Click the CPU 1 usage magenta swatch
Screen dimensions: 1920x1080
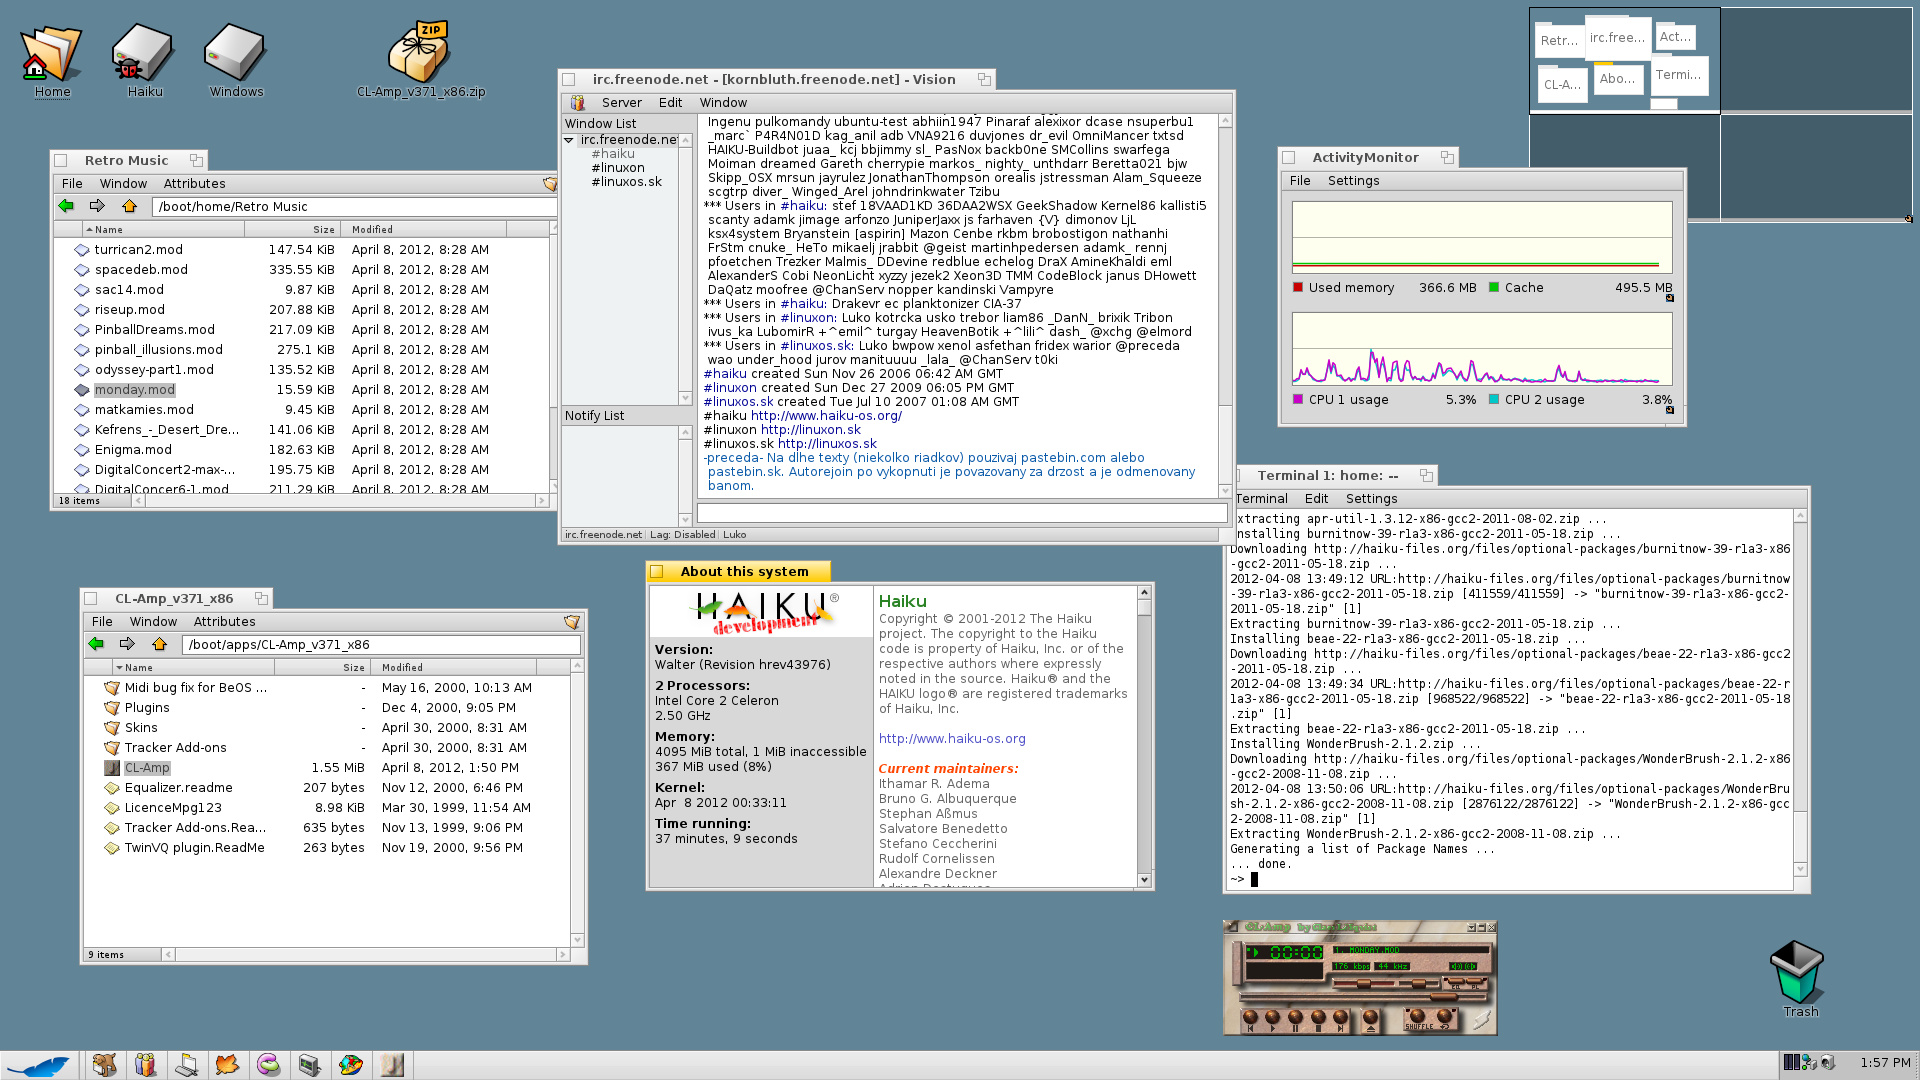click(x=1298, y=400)
